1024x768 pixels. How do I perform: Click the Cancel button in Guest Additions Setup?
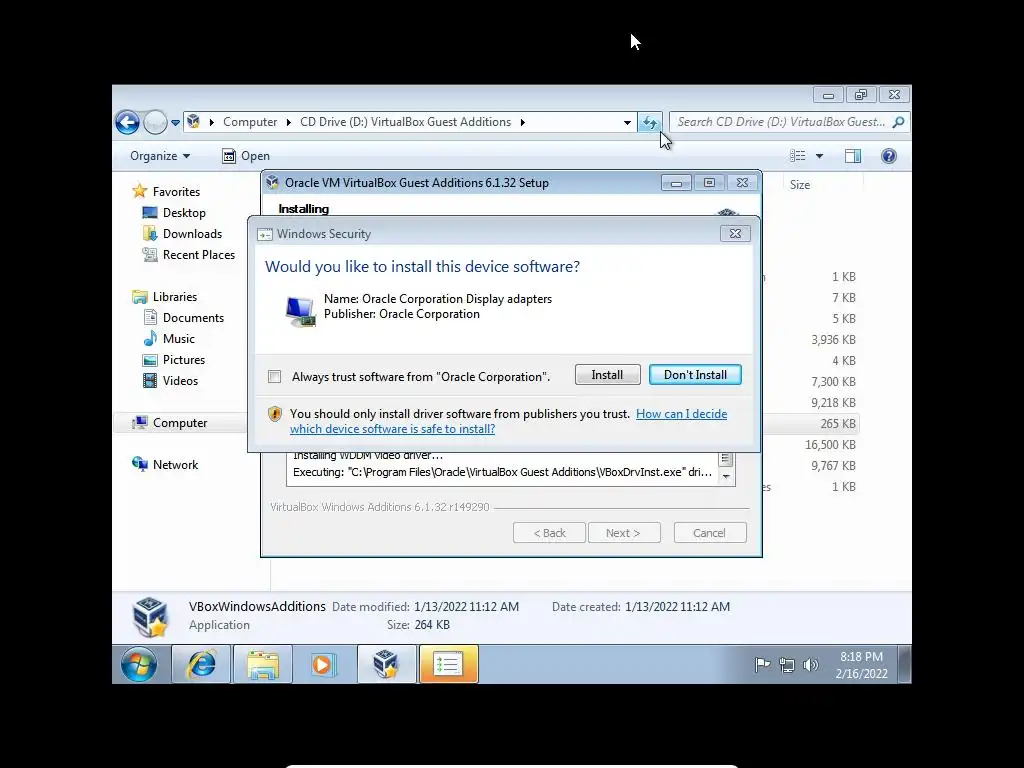click(709, 533)
